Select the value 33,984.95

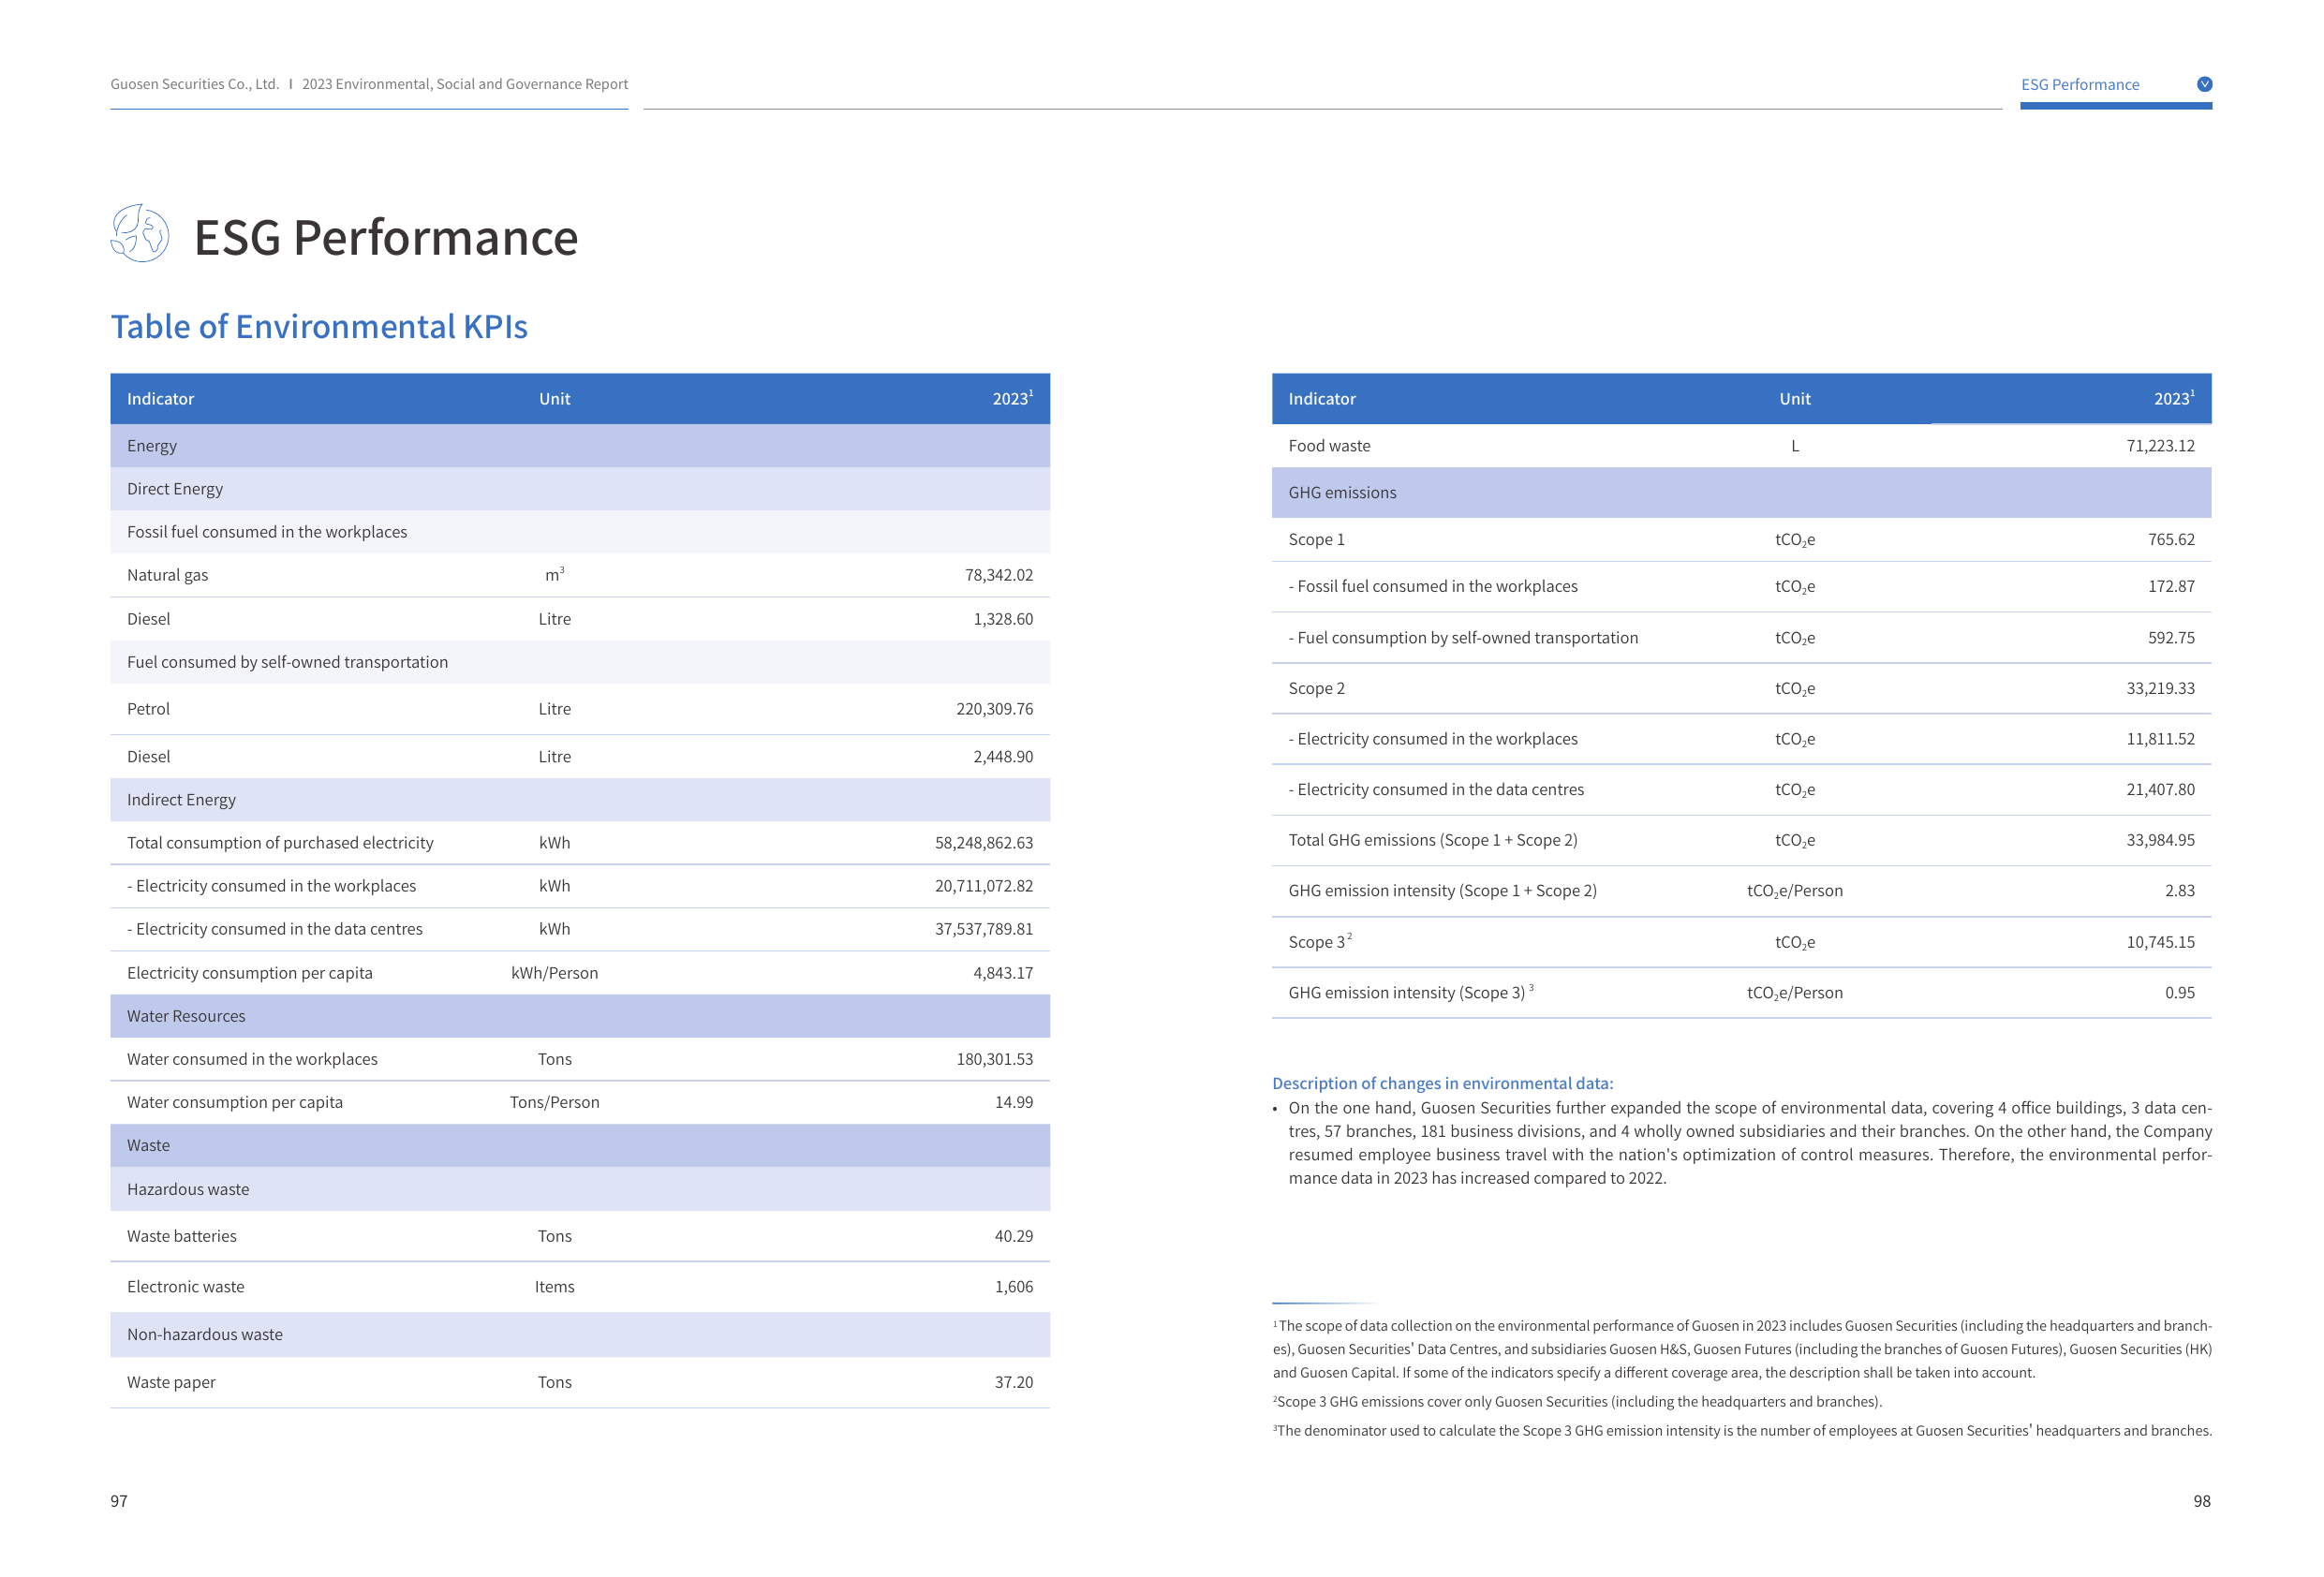(2160, 840)
